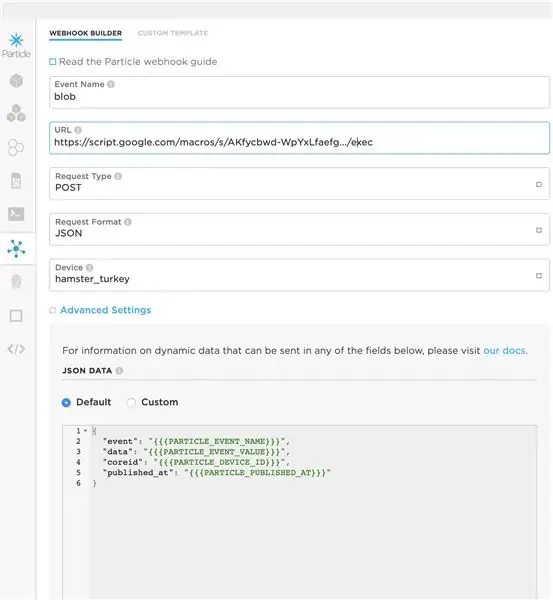
Task: Click info icon next to Device label
Action: click(90, 267)
